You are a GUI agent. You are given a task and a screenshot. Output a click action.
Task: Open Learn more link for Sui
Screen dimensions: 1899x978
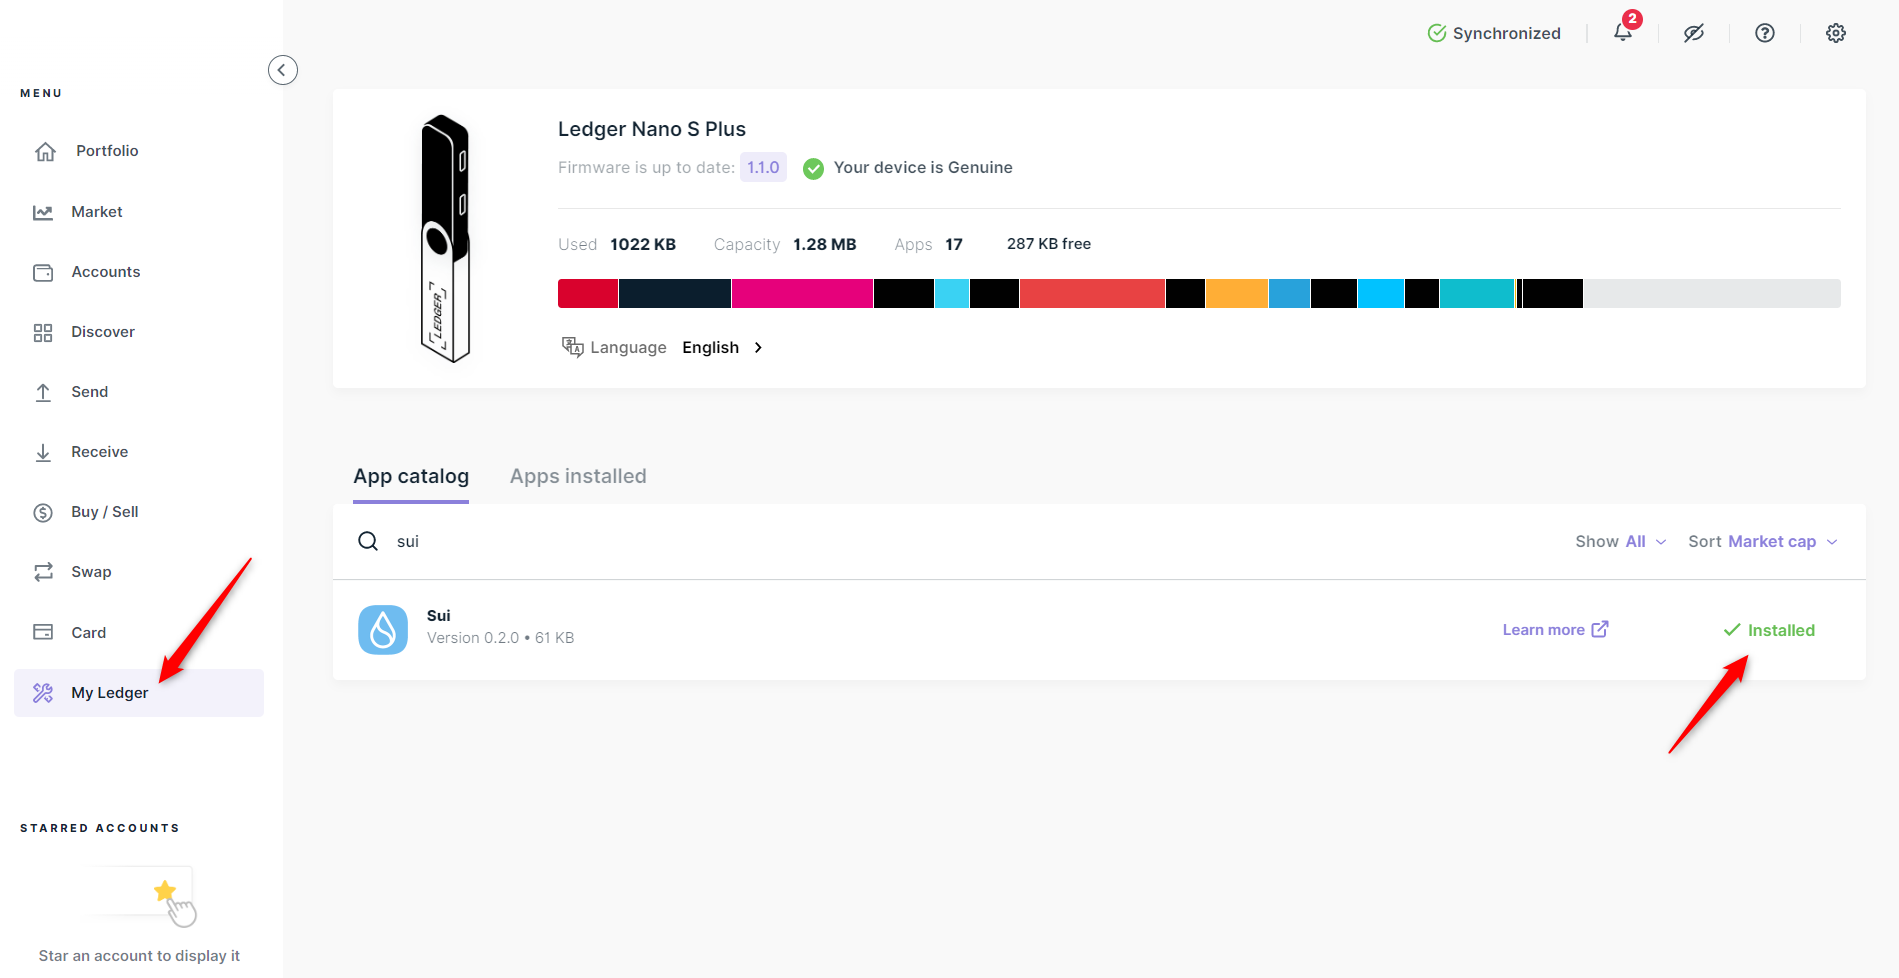1555,630
